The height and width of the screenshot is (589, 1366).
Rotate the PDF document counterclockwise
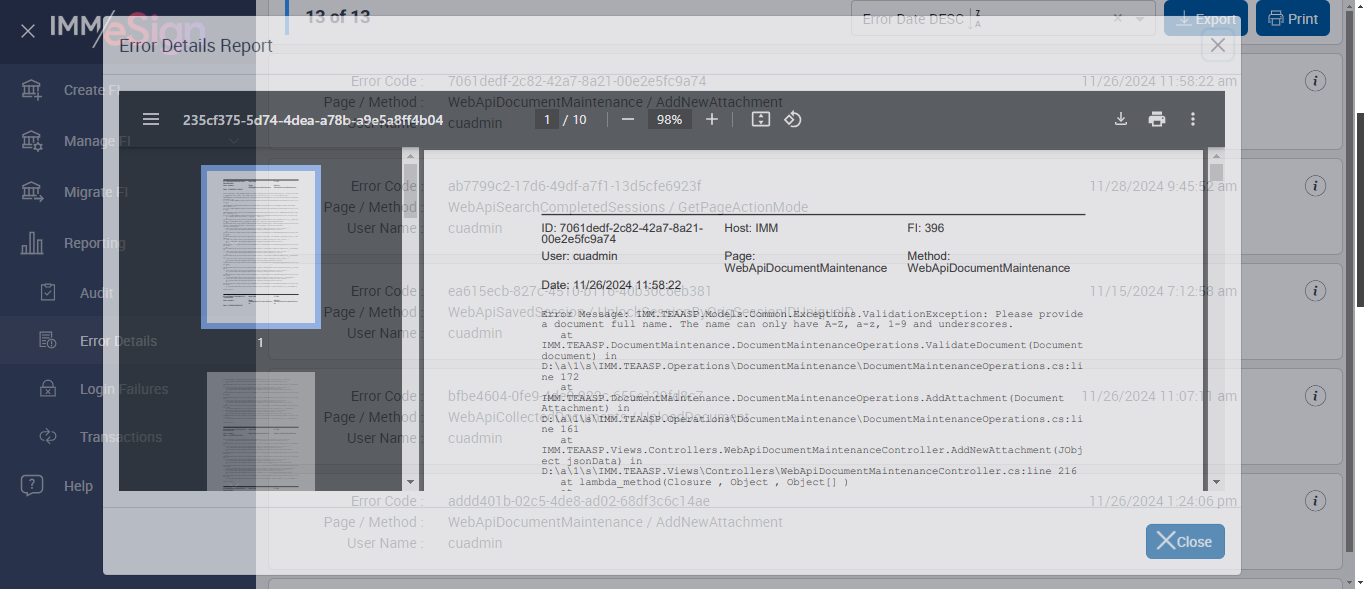792,119
